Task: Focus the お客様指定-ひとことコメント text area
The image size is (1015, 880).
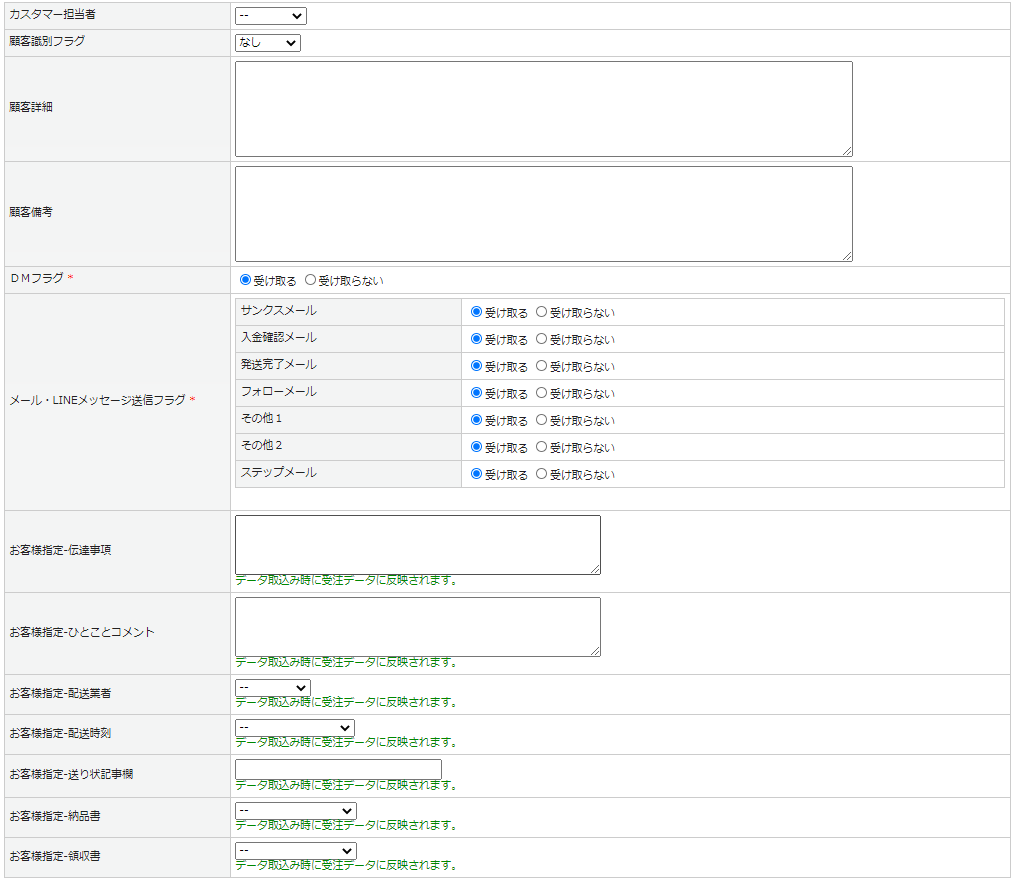Action: click(x=417, y=627)
